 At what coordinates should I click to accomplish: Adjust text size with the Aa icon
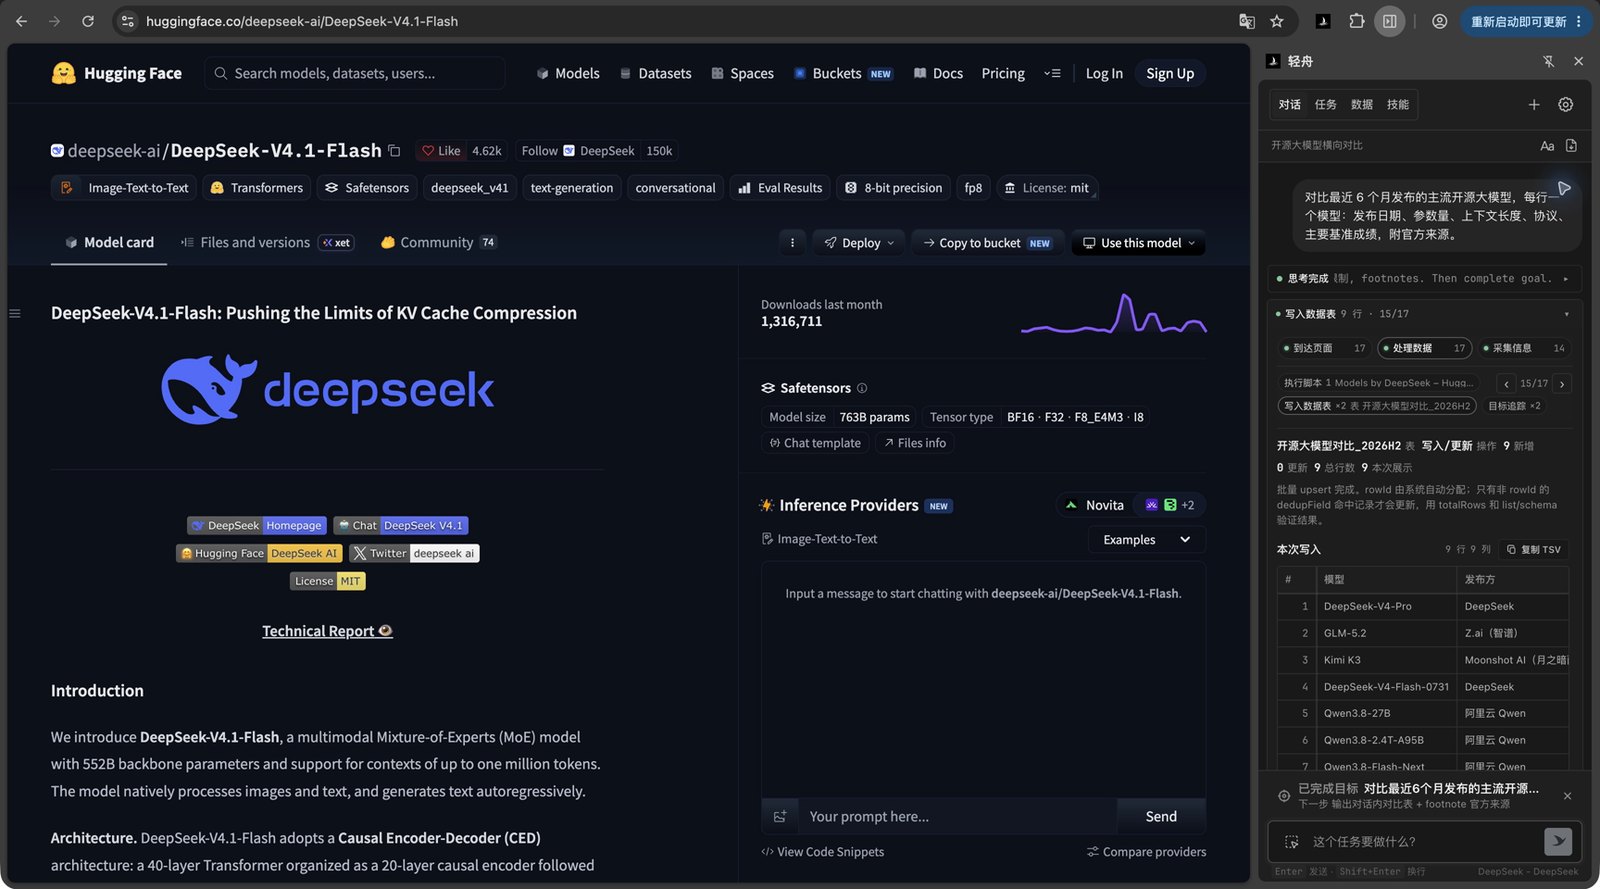point(1547,146)
